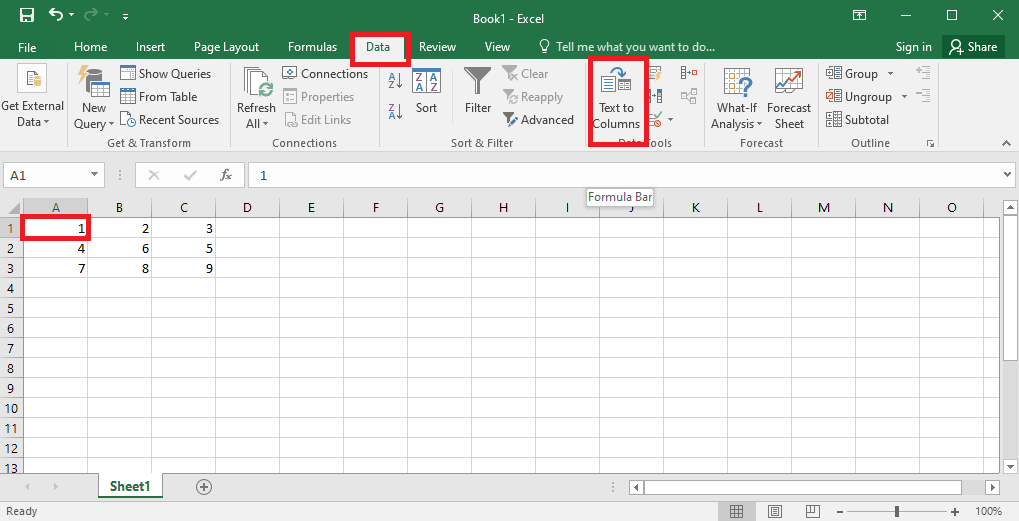This screenshot has width=1019, height=521.
Task: Save the workbook from the quick access toolbar
Action: coord(27,16)
